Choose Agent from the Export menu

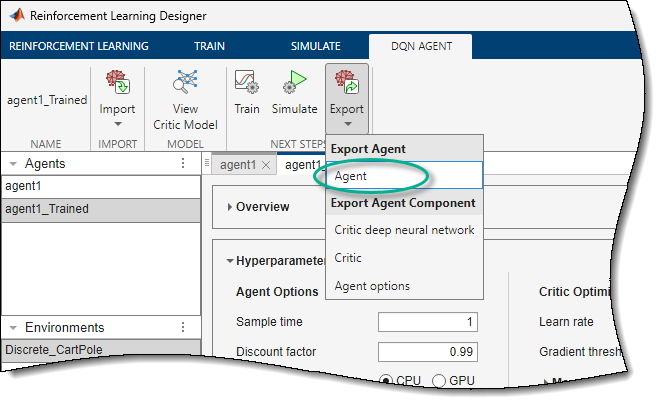[404, 175]
